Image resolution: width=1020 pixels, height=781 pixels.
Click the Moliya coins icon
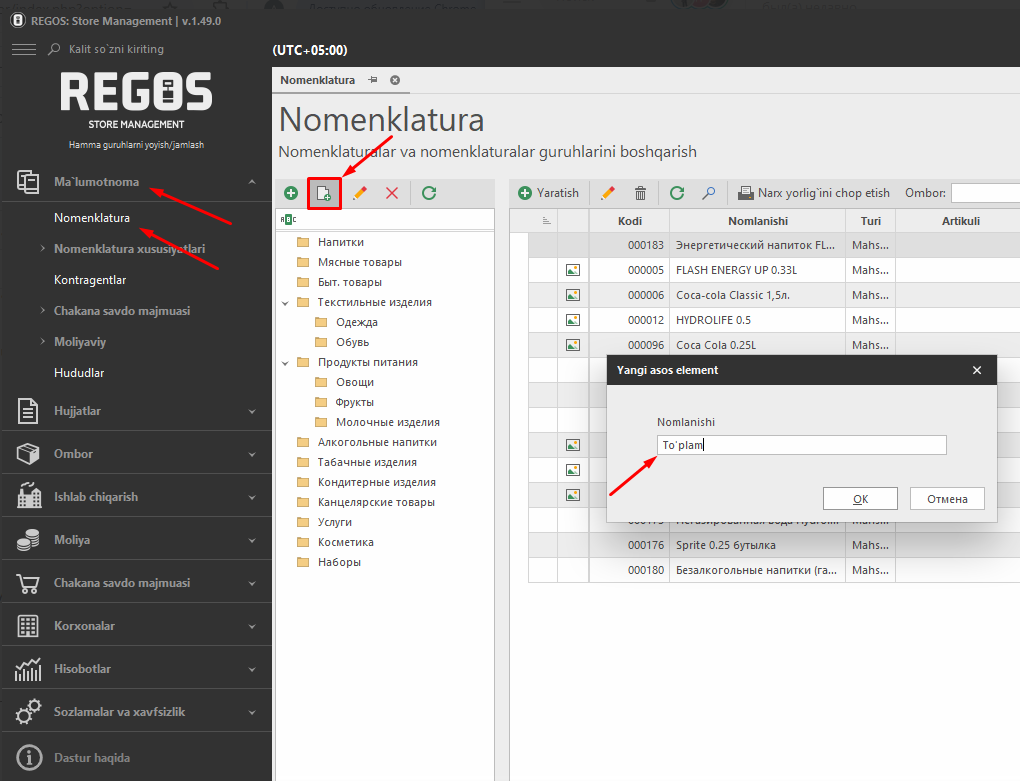(x=28, y=540)
